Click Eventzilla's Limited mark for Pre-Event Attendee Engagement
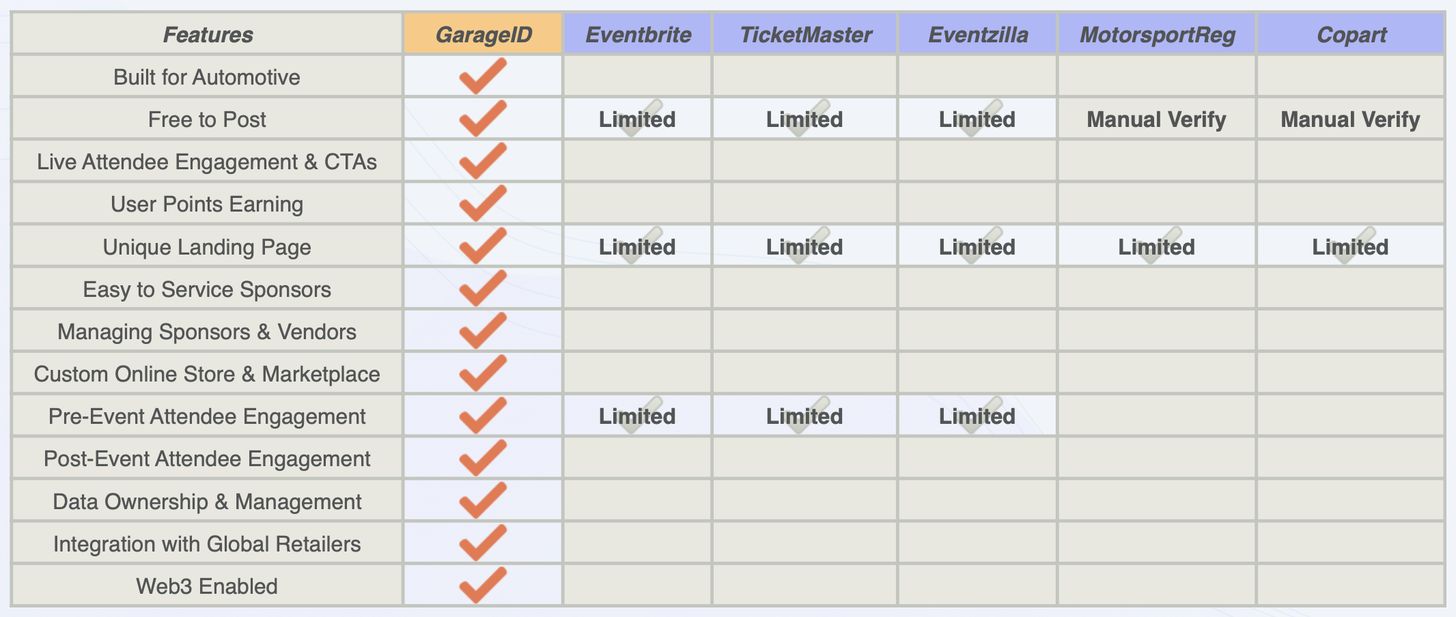 (x=977, y=416)
